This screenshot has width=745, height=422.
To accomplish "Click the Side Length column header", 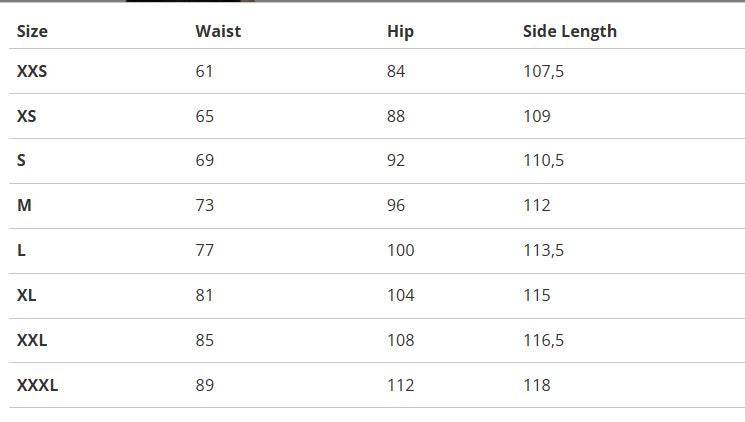I will [x=569, y=31].
